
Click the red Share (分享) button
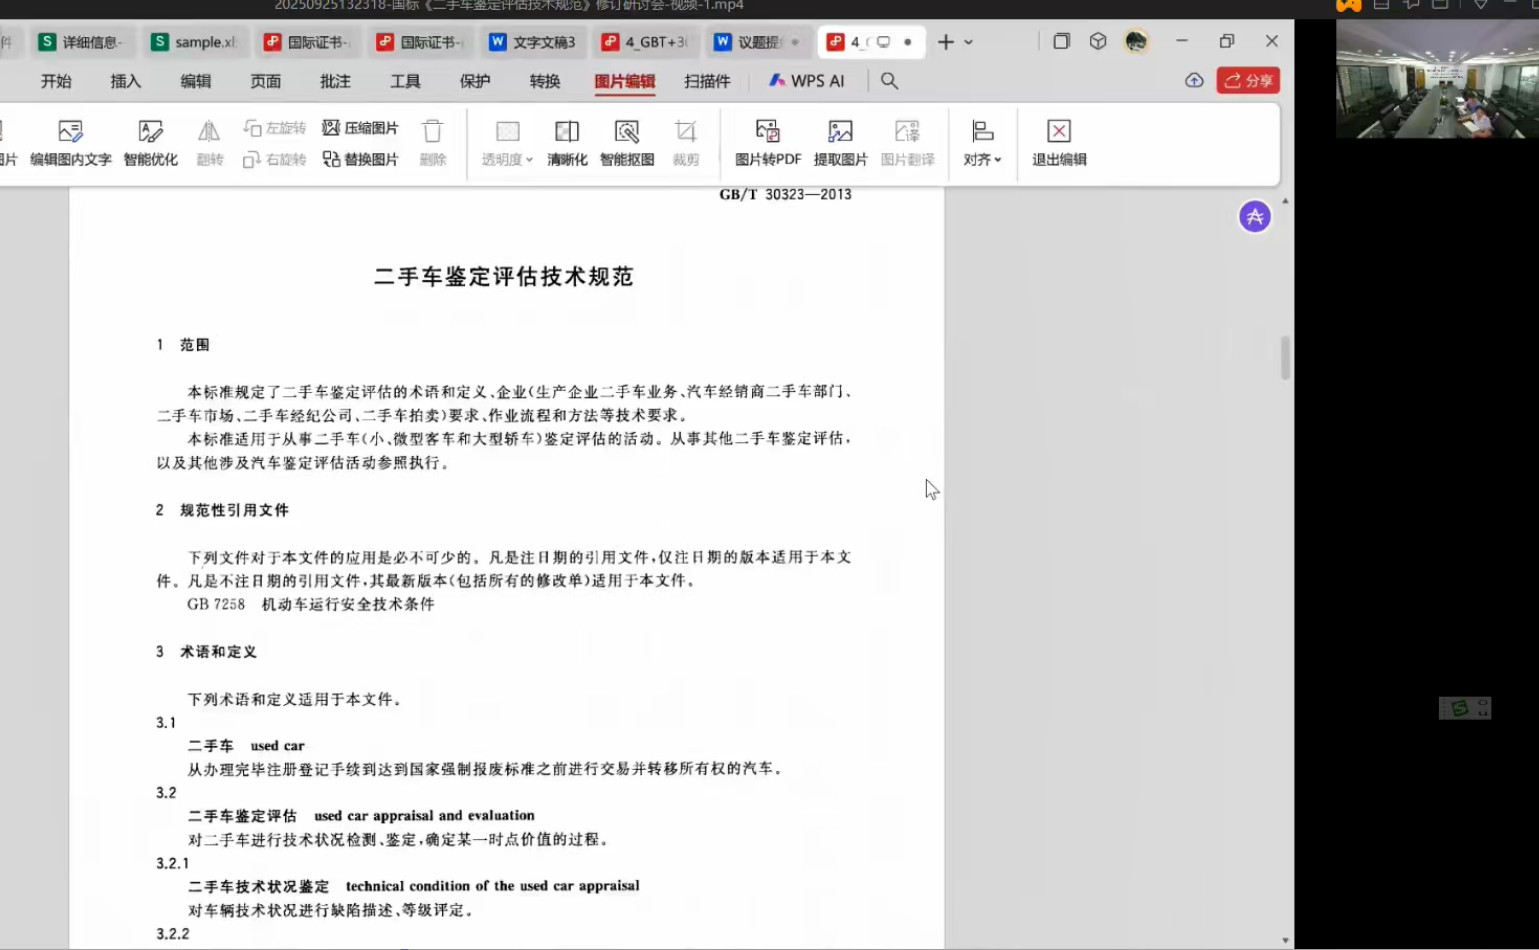pyautogui.click(x=1248, y=81)
